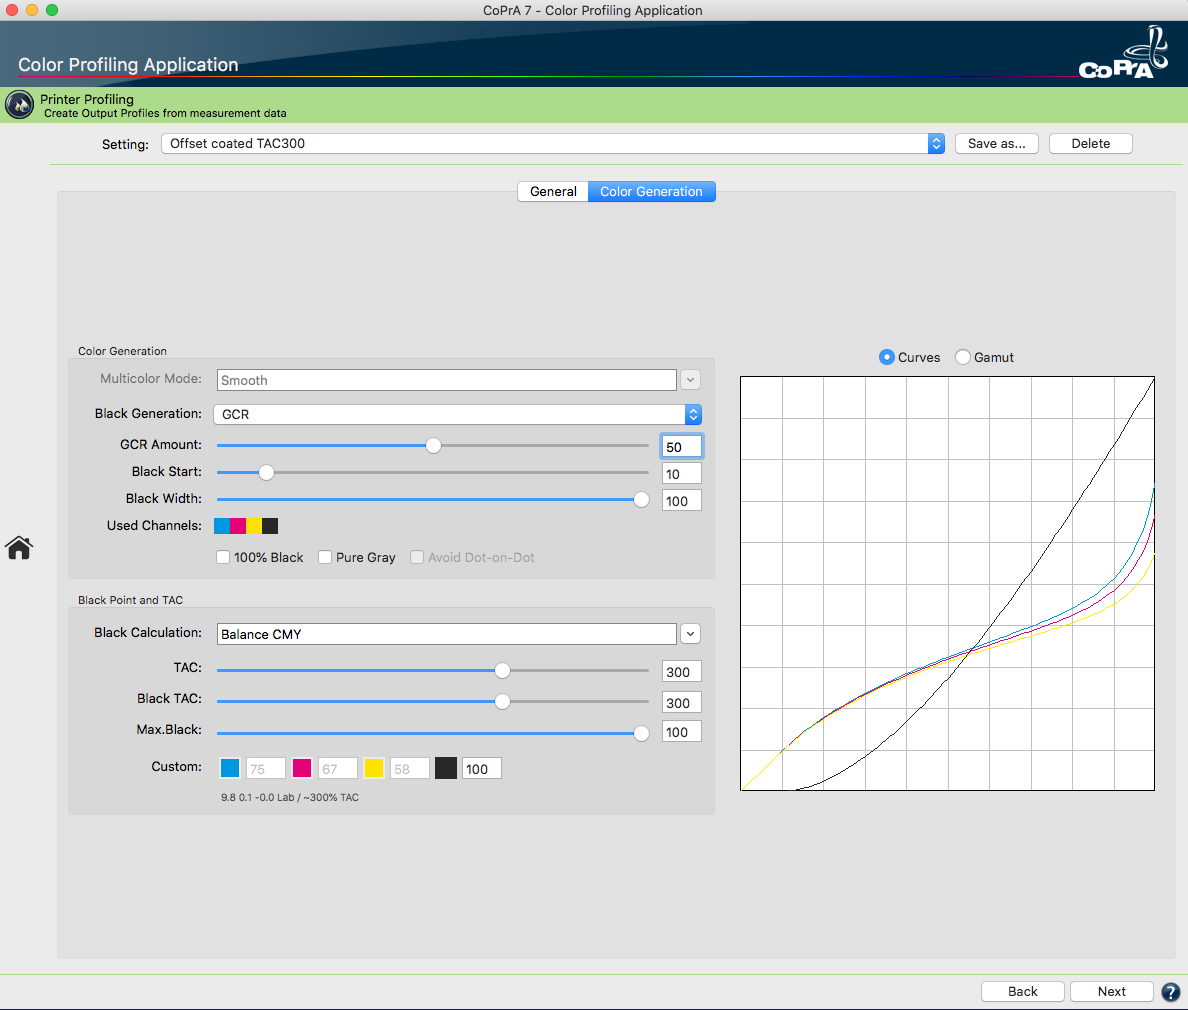
Task: Click the Printer Profiling module icon
Action: 19,105
